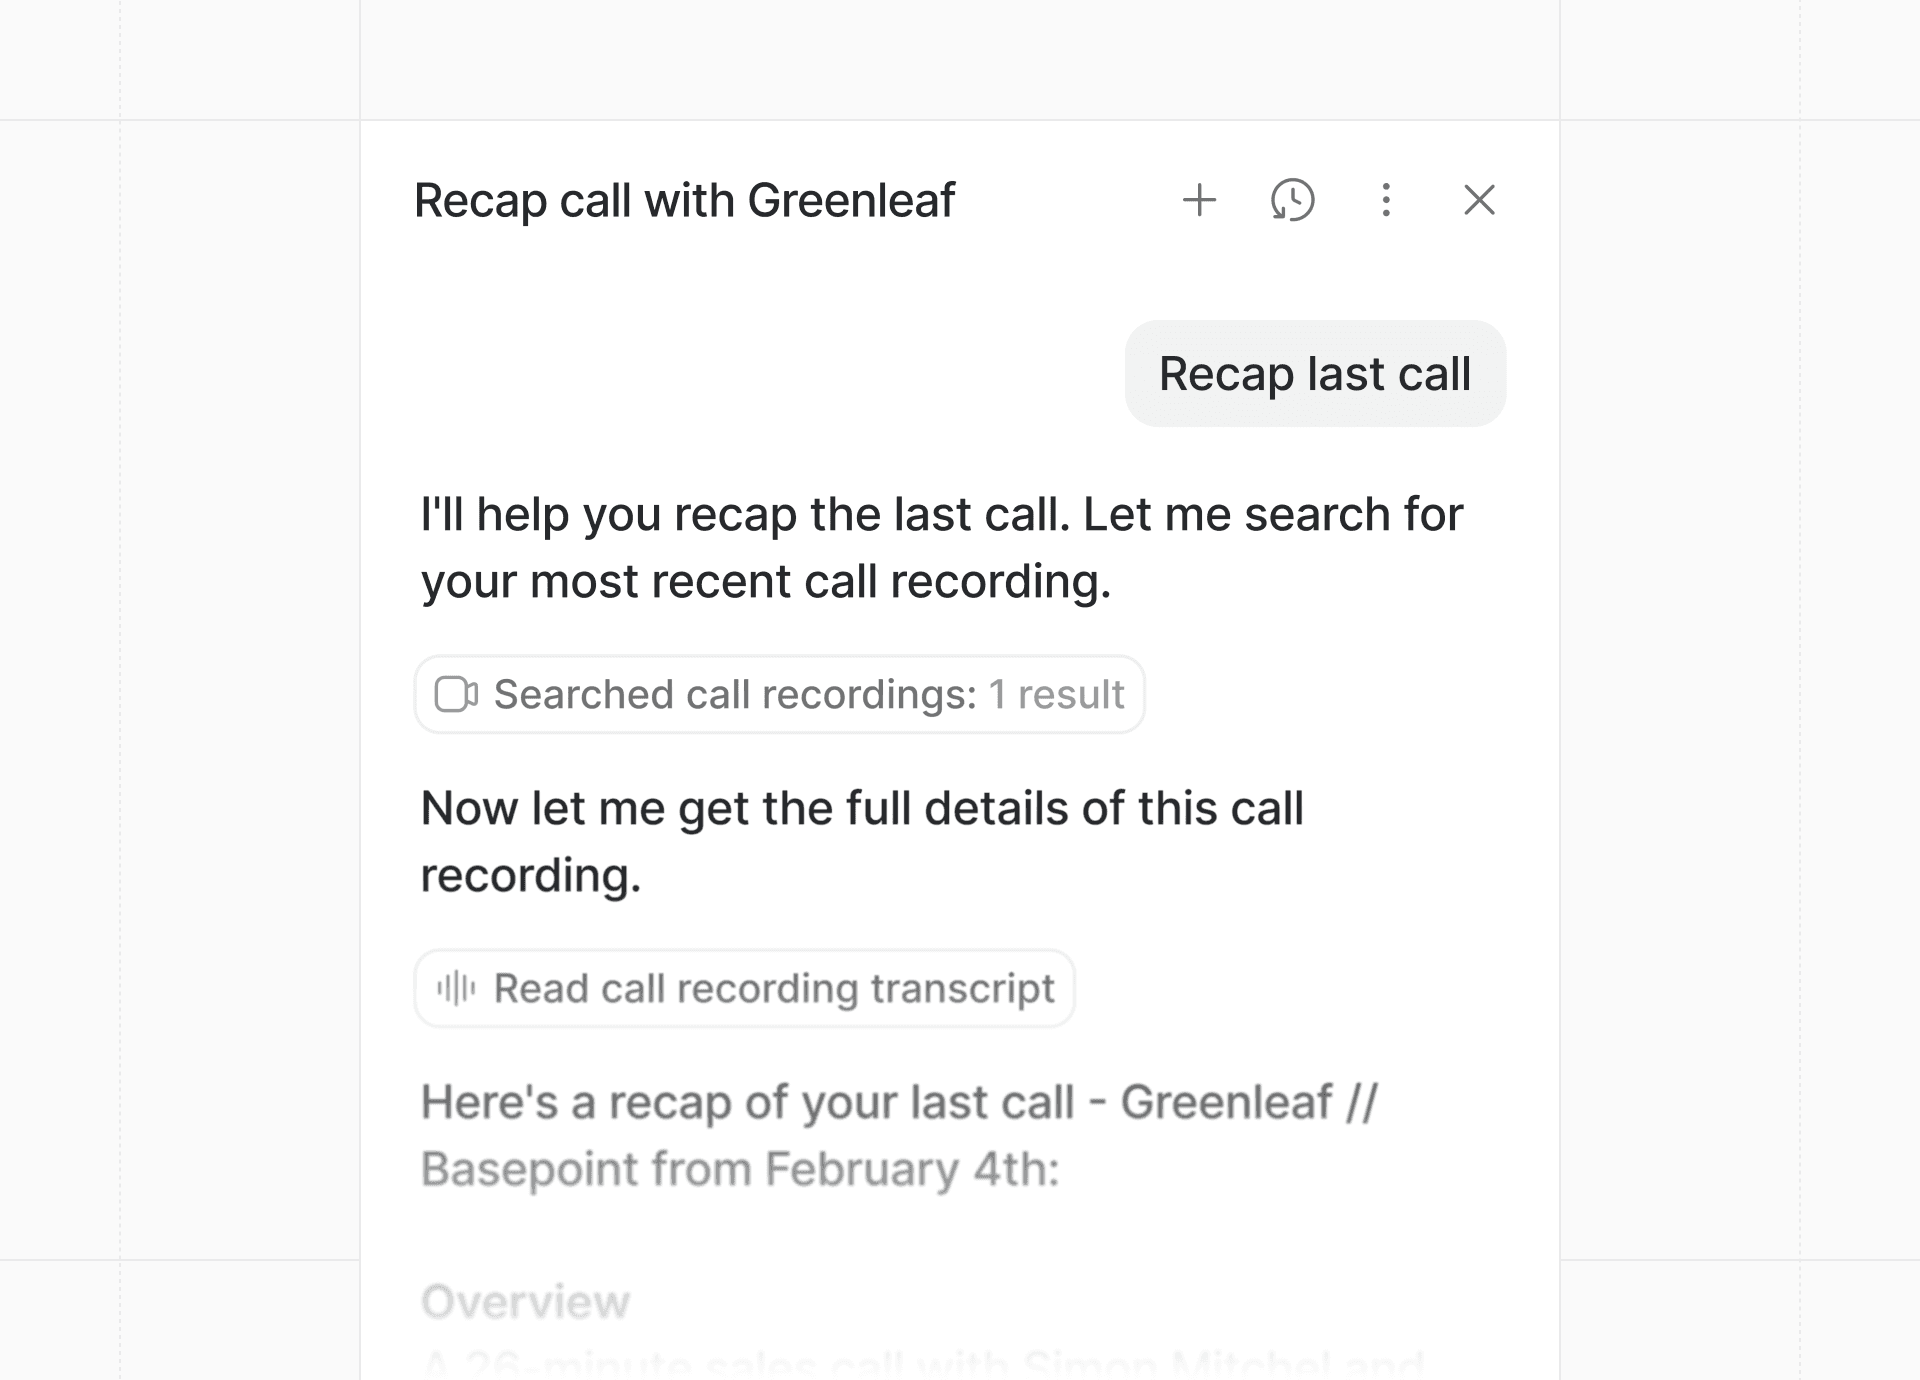Click the clock-with-arrow history icon

coord(1292,200)
